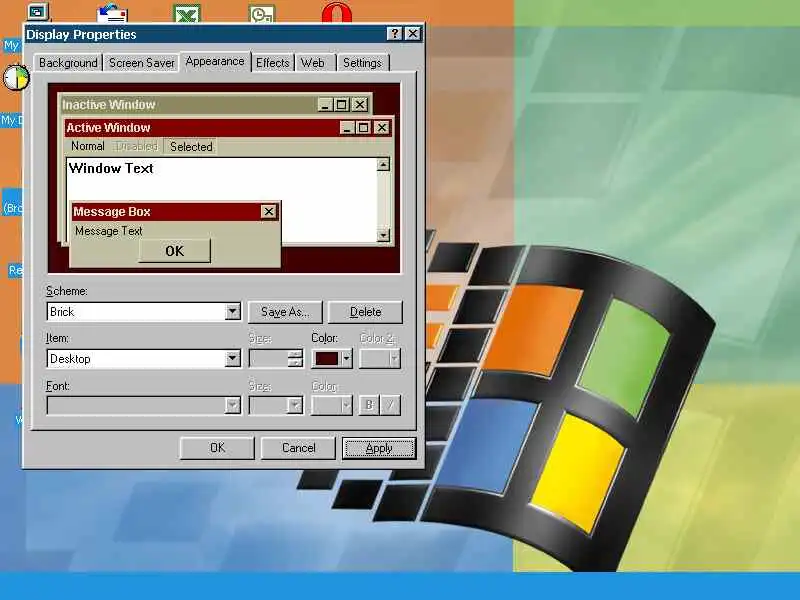Expand the Scheme dropdown showing Brick
This screenshot has height=600, width=800.
(x=233, y=311)
